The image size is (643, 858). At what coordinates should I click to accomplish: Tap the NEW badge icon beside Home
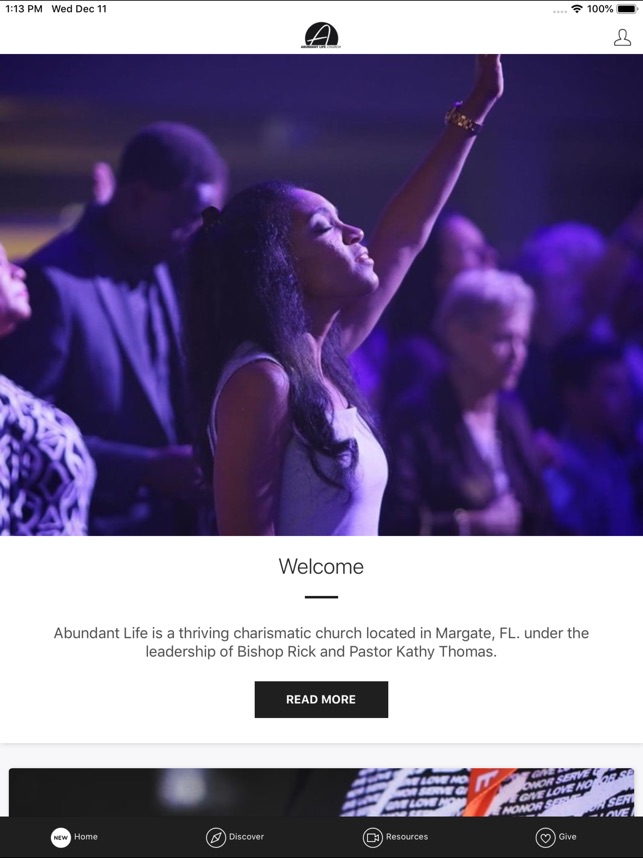point(61,837)
